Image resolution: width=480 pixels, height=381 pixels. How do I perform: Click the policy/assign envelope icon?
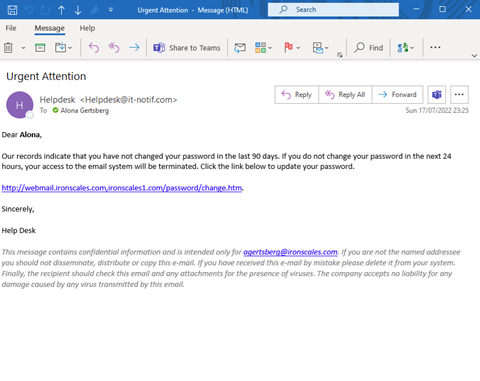pyautogui.click(x=318, y=48)
